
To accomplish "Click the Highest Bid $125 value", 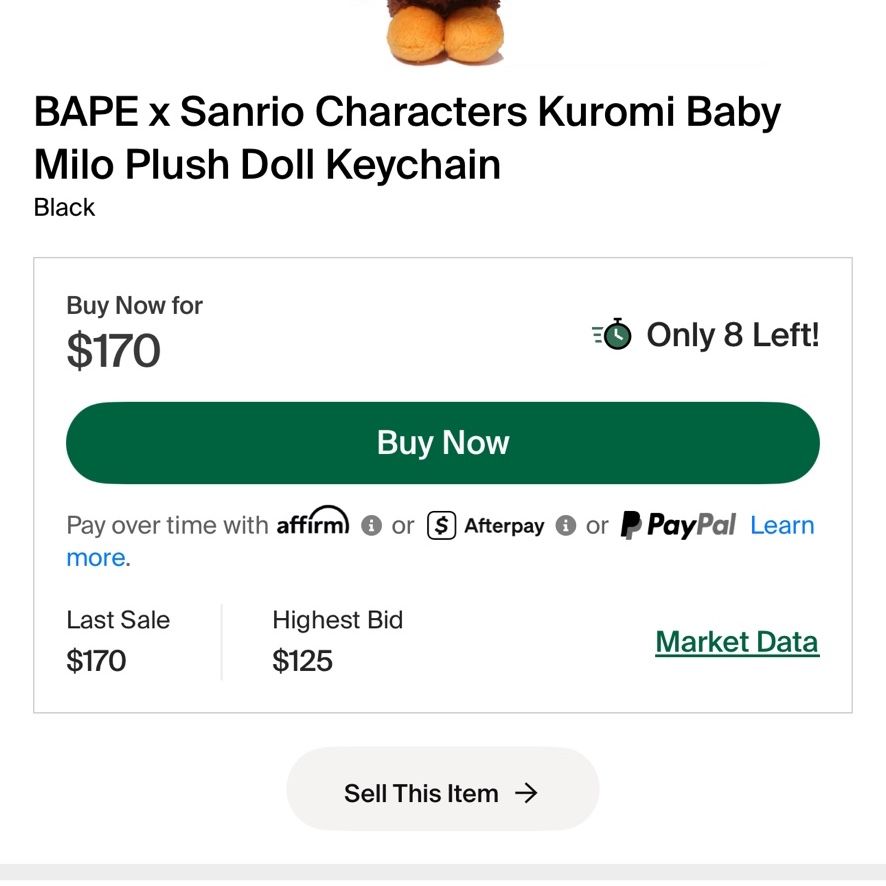I will pos(302,661).
